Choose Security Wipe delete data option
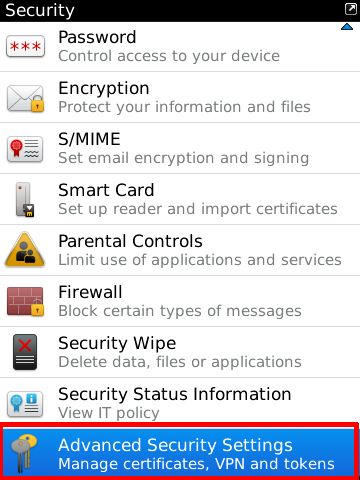 [x=180, y=352]
